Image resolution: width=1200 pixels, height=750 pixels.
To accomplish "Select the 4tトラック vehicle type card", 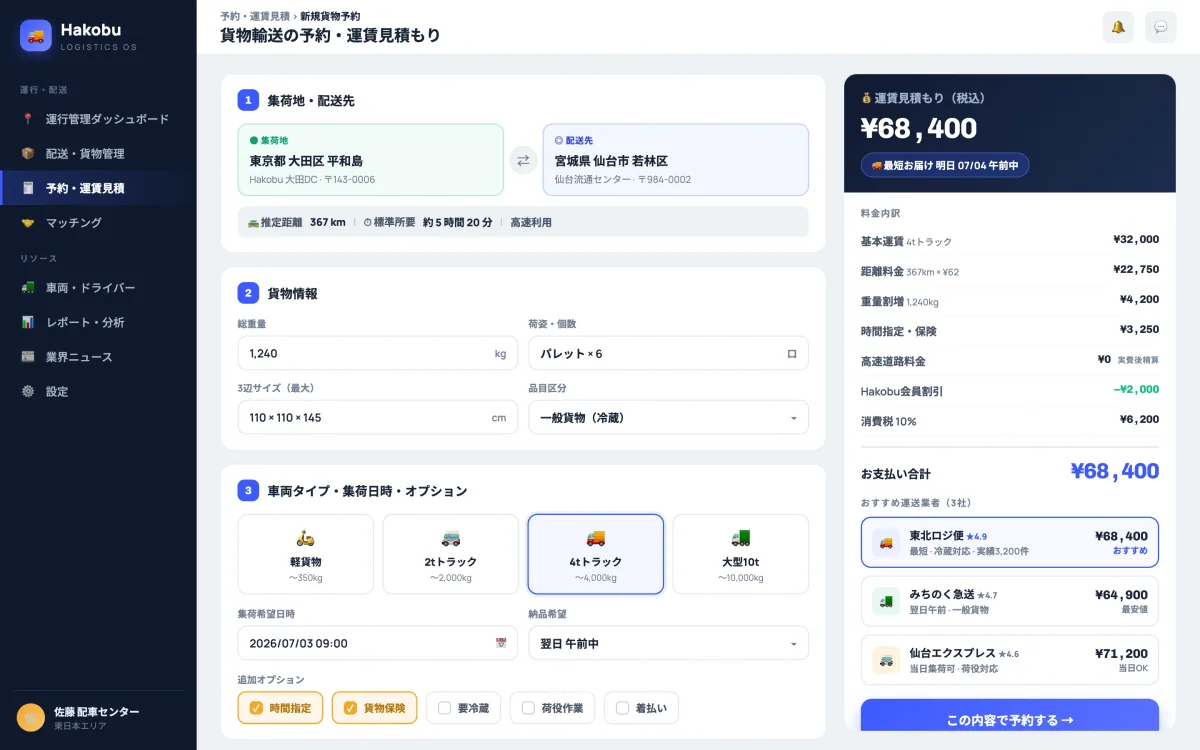I will 596,554.
